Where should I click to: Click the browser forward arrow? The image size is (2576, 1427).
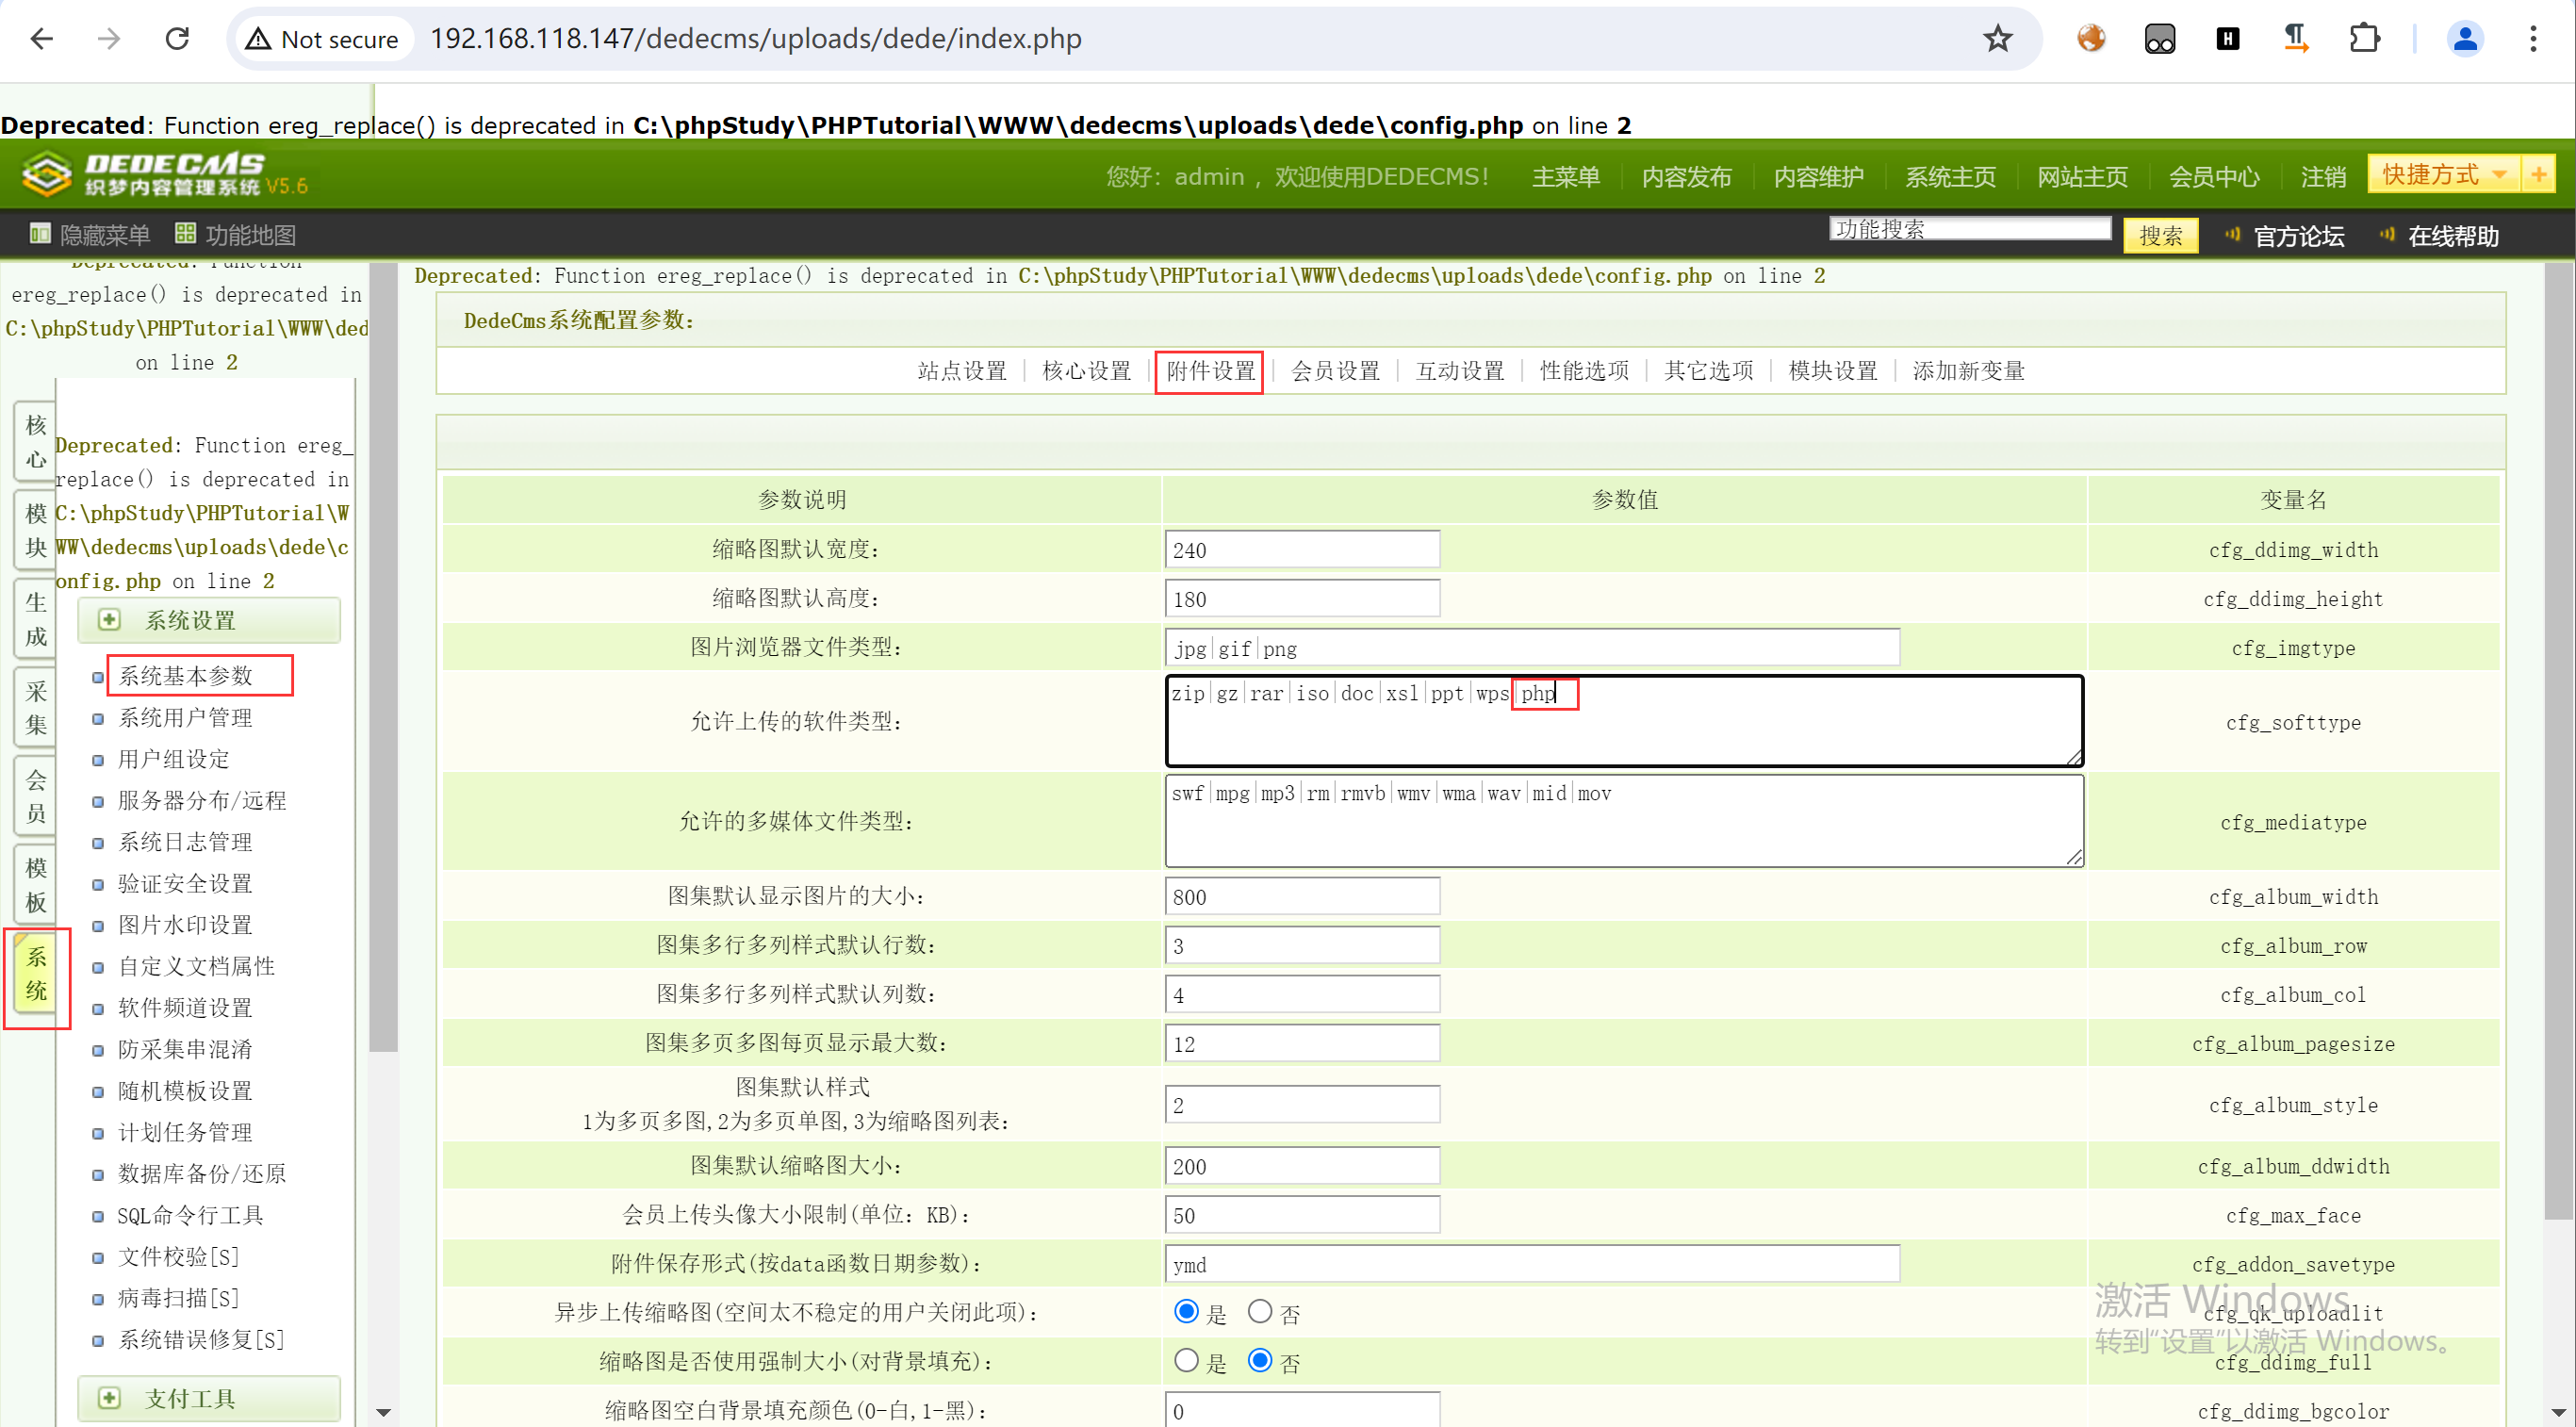point(108,39)
